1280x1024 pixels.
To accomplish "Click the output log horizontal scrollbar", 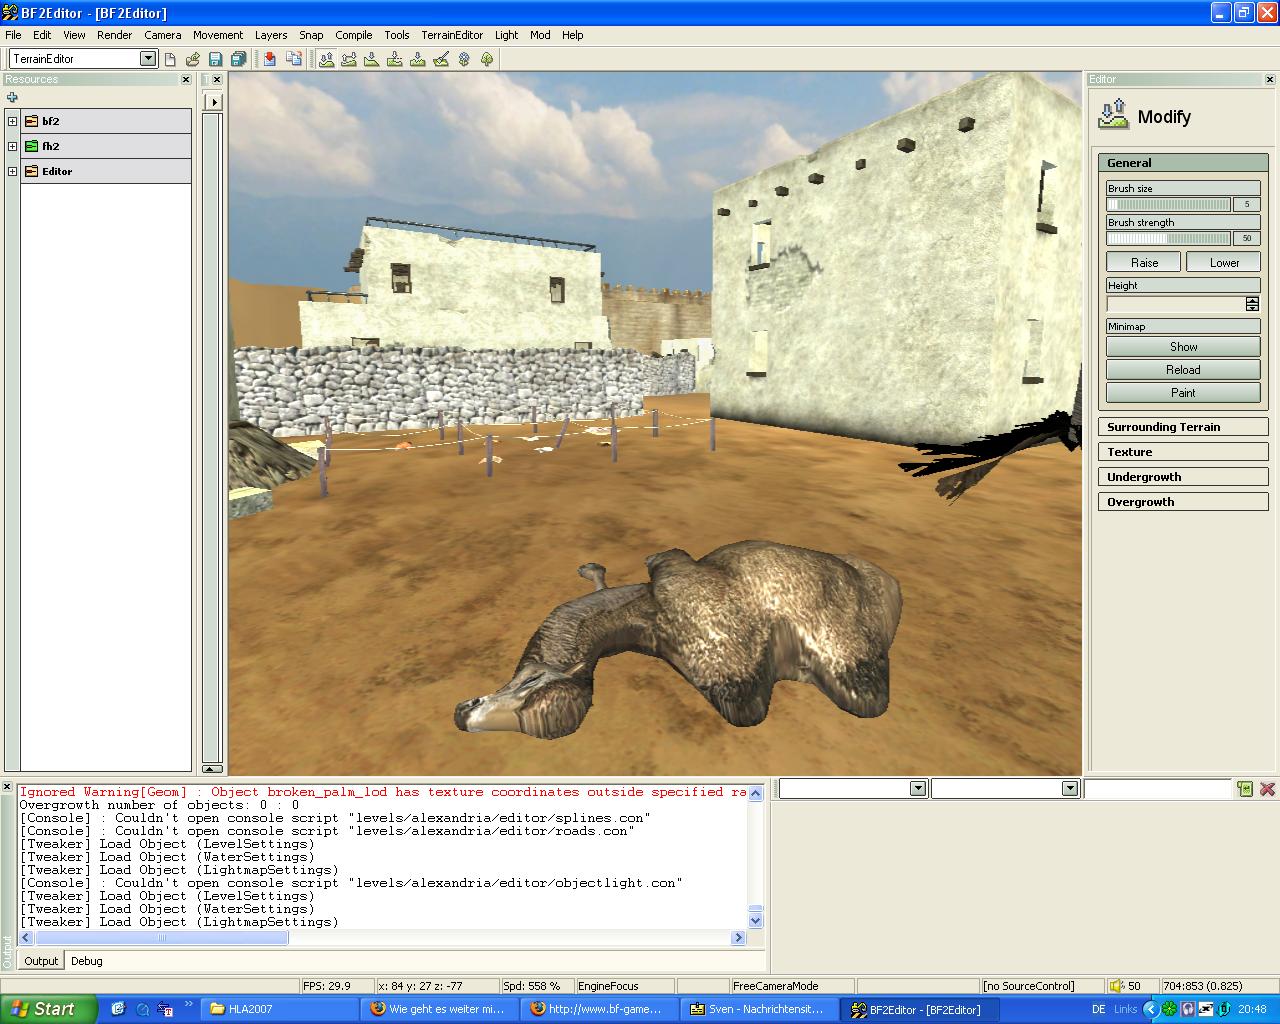I will (383, 938).
